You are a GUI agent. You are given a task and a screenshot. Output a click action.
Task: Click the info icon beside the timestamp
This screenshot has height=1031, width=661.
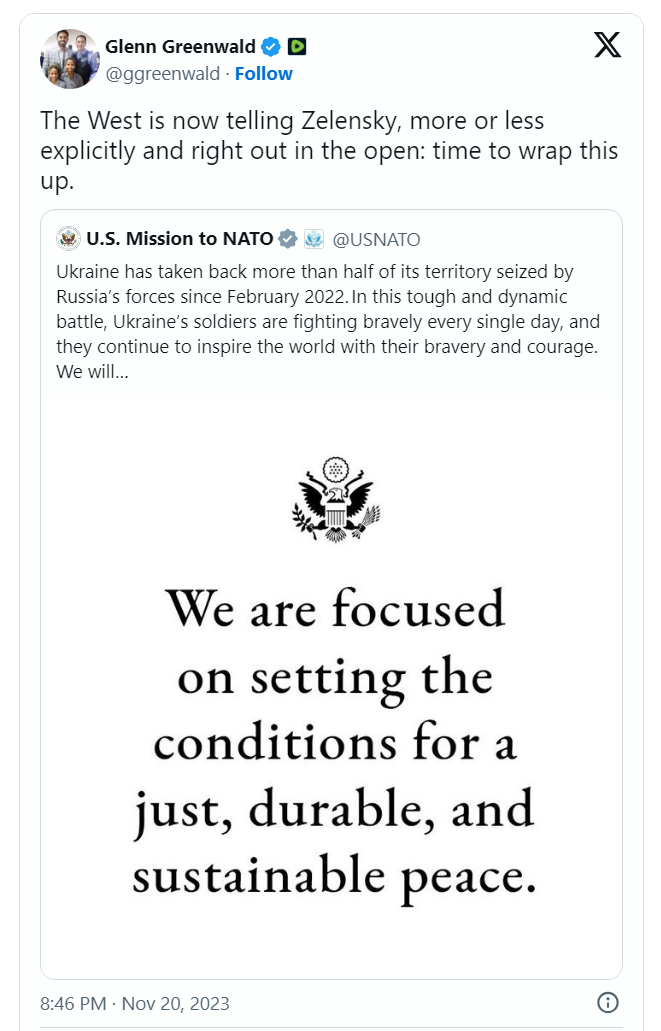[x=607, y=1003]
